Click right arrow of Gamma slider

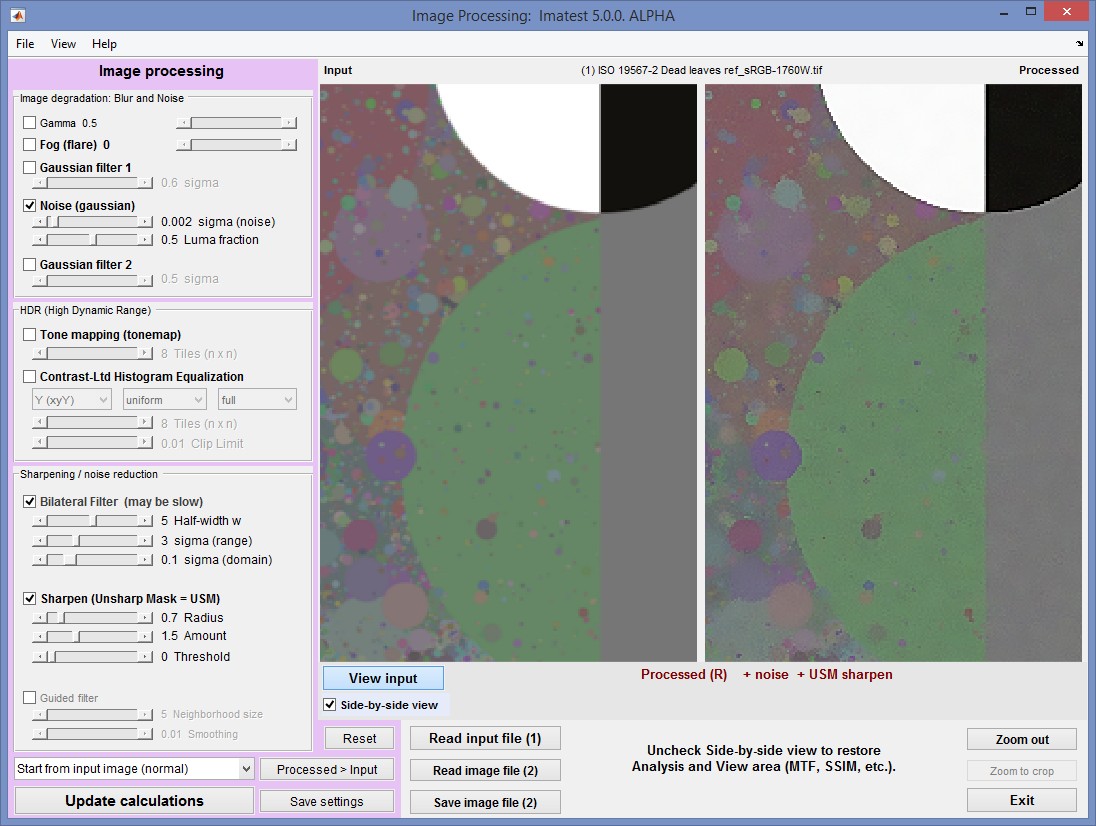(x=289, y=123)
